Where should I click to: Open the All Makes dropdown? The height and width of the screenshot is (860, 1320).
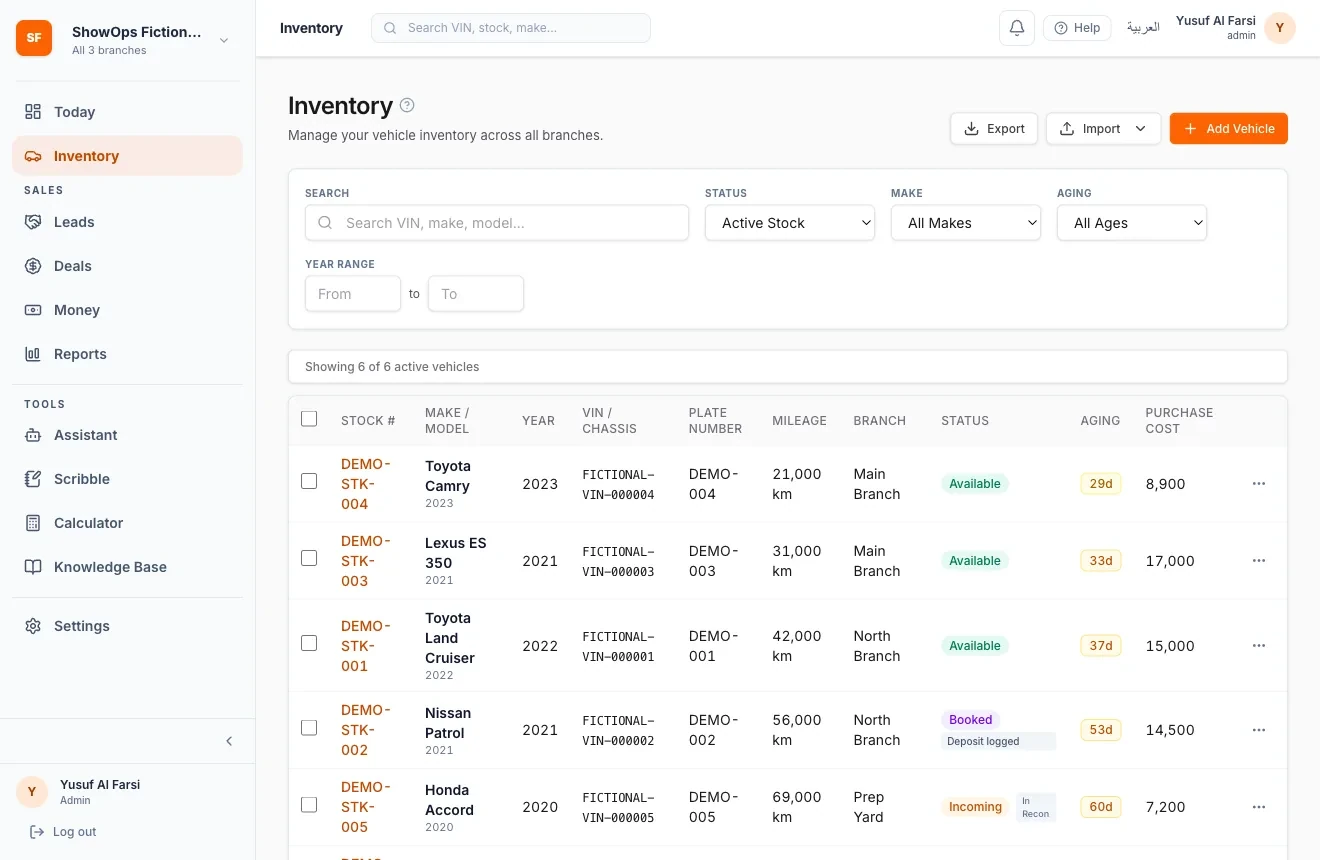pos(966,223)
